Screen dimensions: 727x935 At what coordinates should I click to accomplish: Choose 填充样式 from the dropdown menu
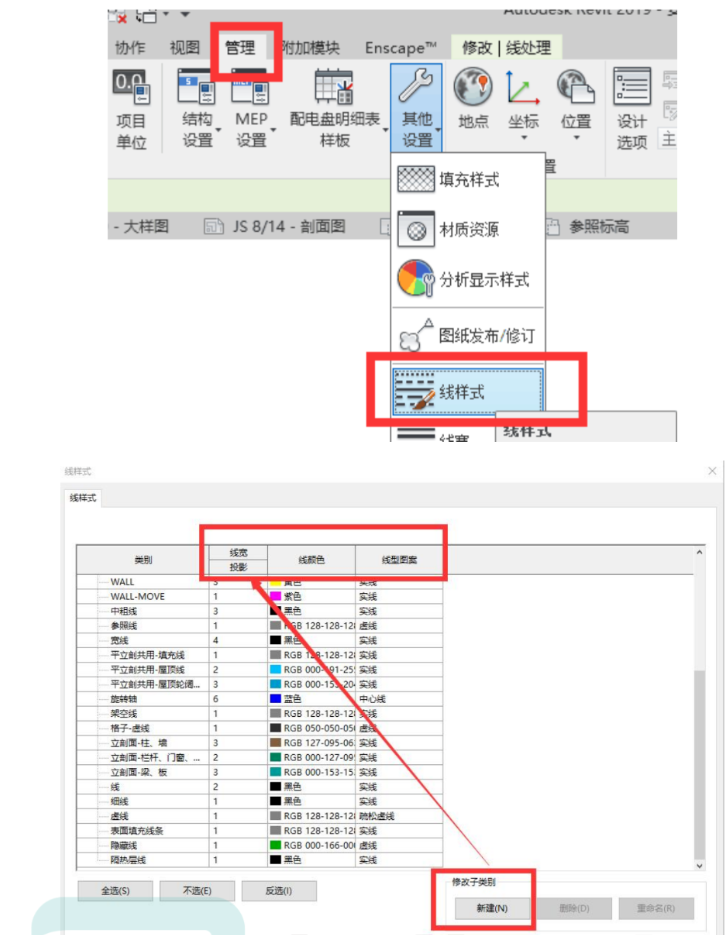(x=468, y=179)
